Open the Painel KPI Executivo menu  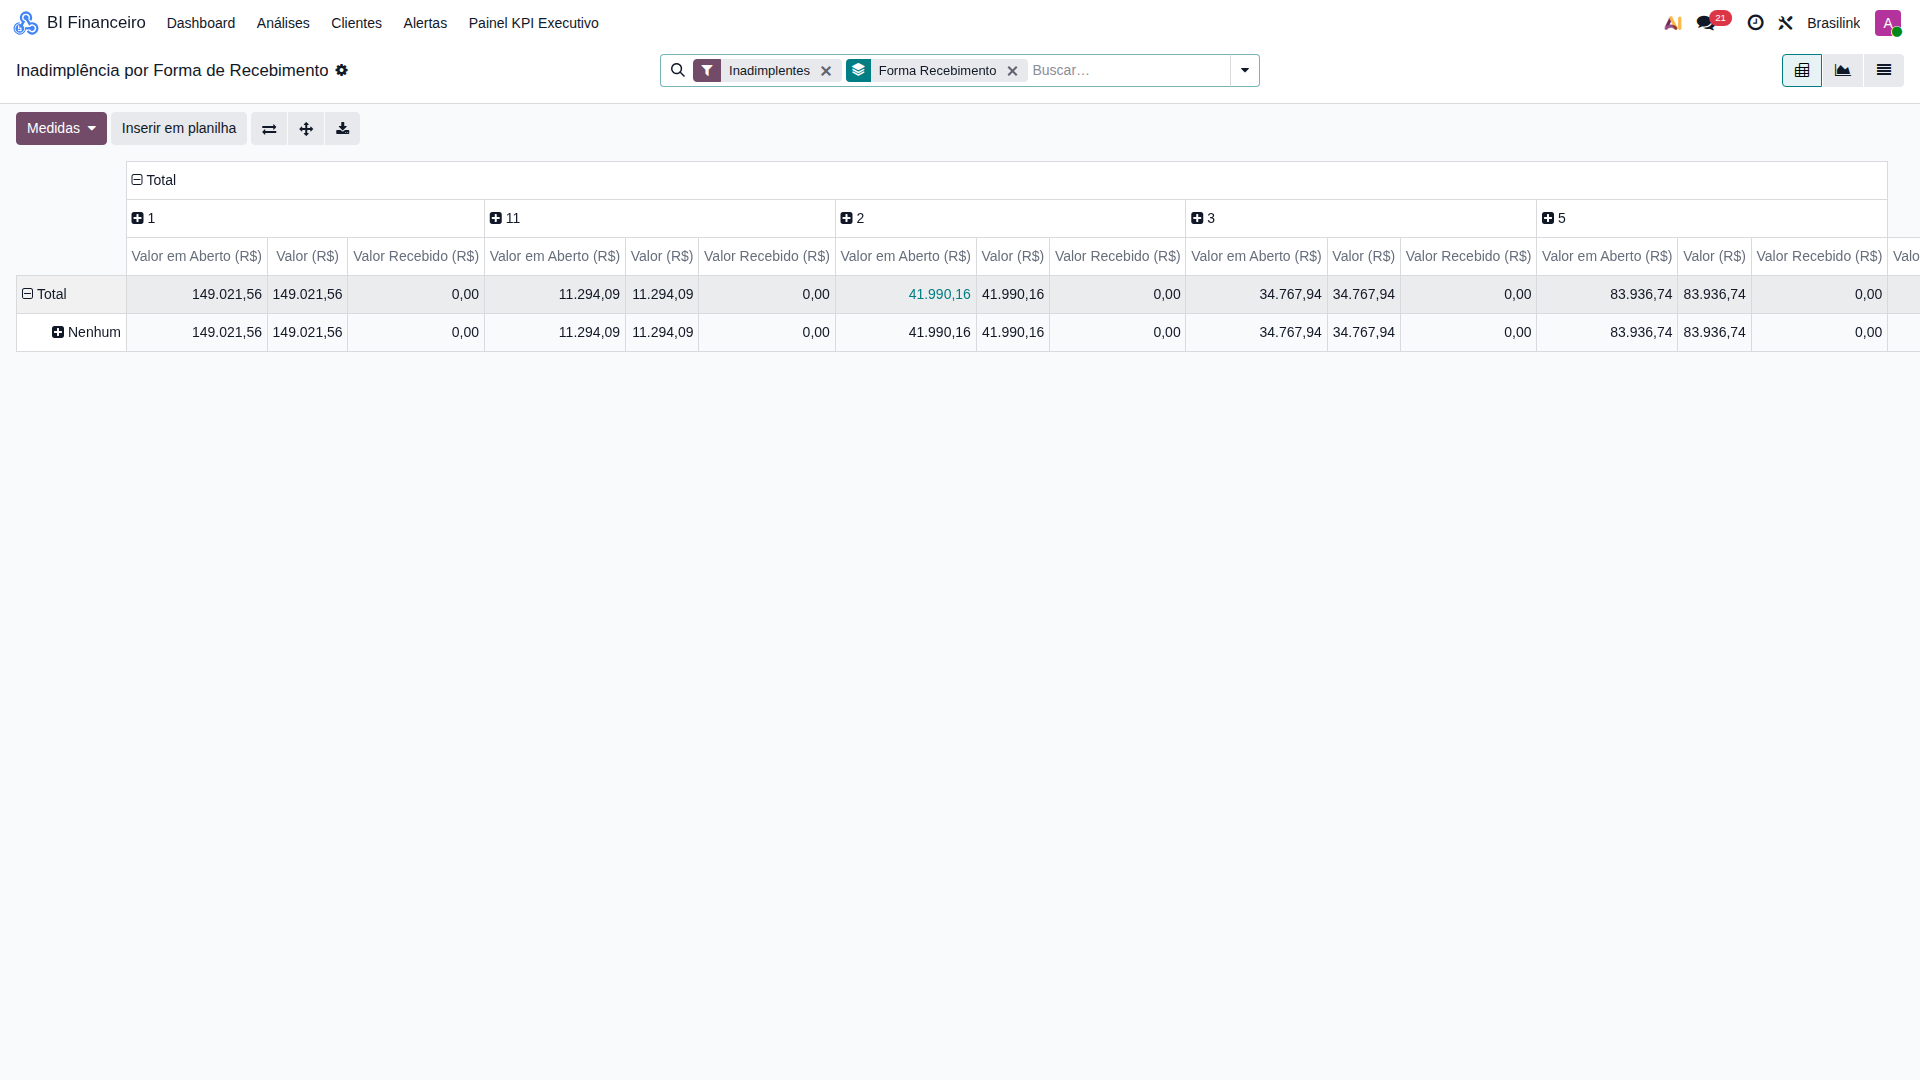(534, 23)
